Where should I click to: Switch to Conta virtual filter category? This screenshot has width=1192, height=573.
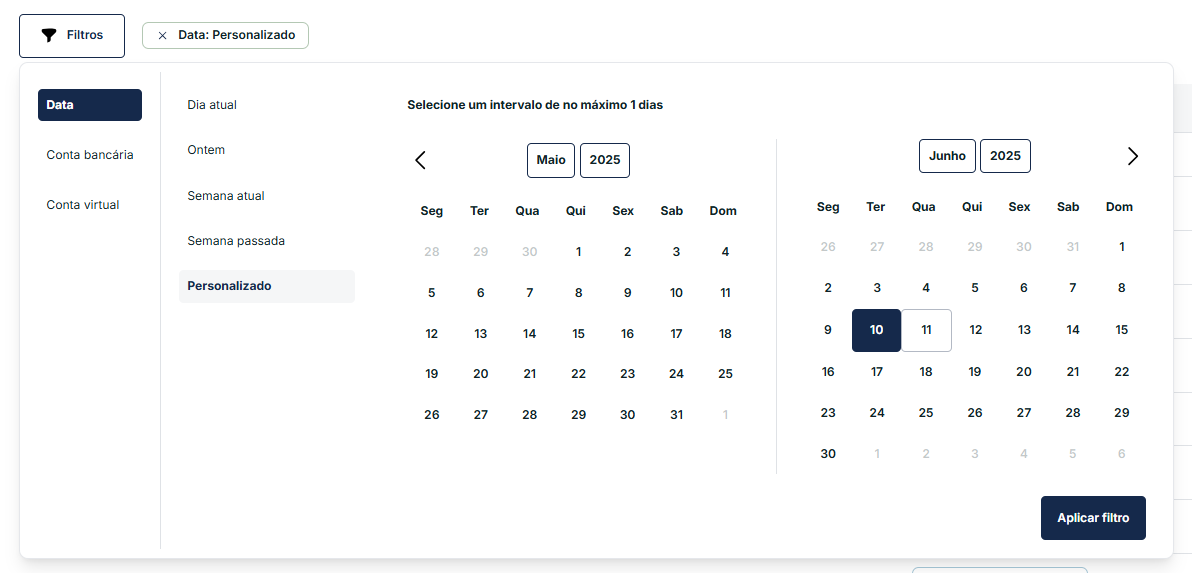(83, 205)
